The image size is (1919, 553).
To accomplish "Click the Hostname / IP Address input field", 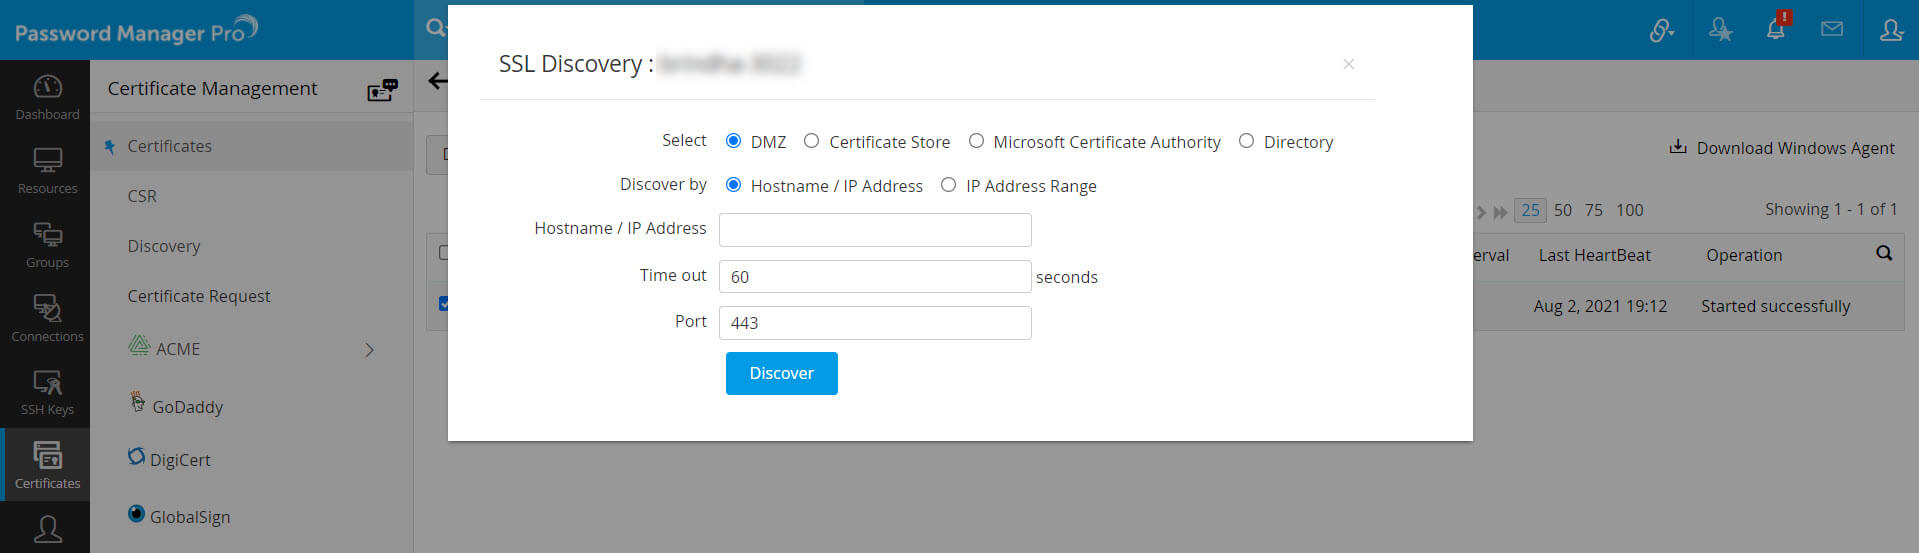I will [x=875, y=230].
